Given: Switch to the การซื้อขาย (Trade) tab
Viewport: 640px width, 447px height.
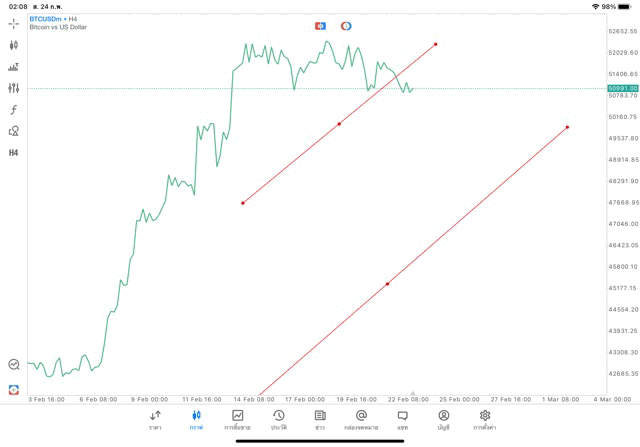Looking at the screenshot, I should (238, 420).
